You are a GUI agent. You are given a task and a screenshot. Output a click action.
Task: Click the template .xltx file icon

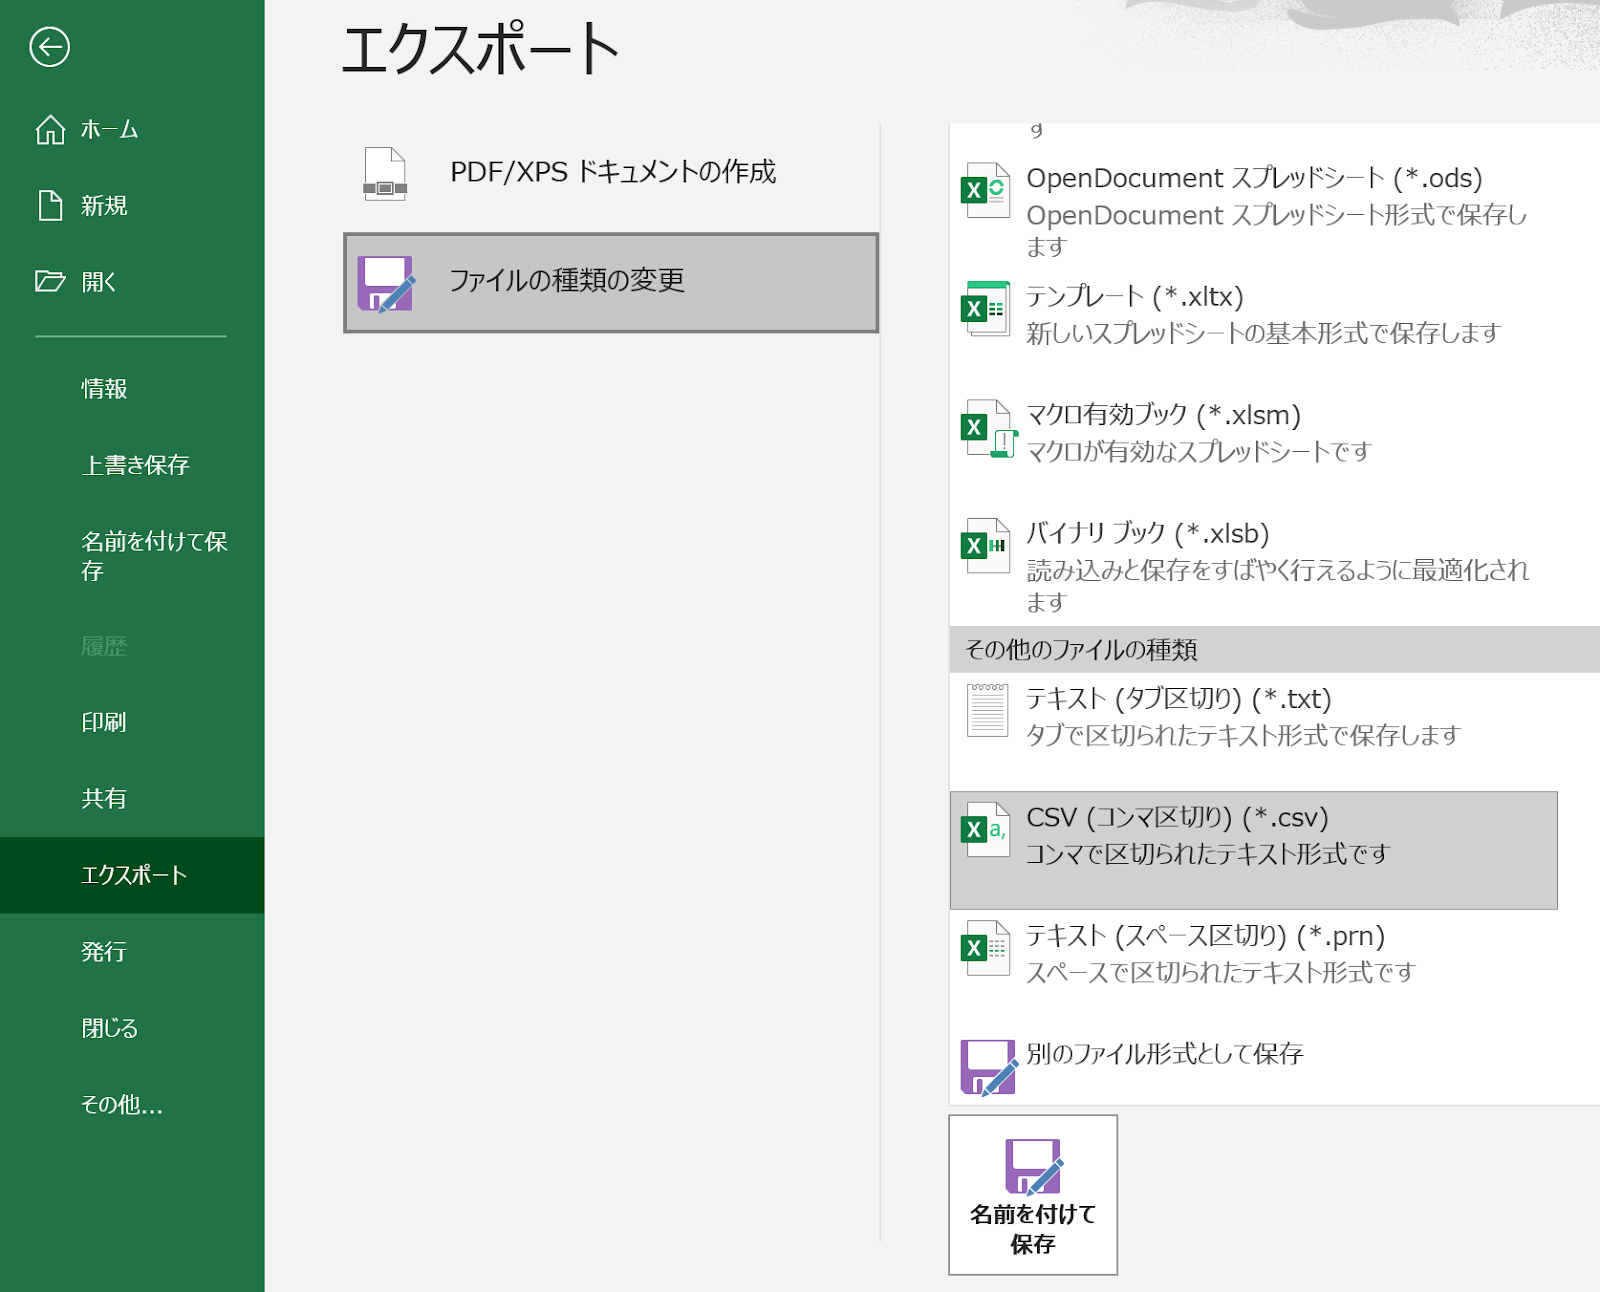tap(985, 309)
